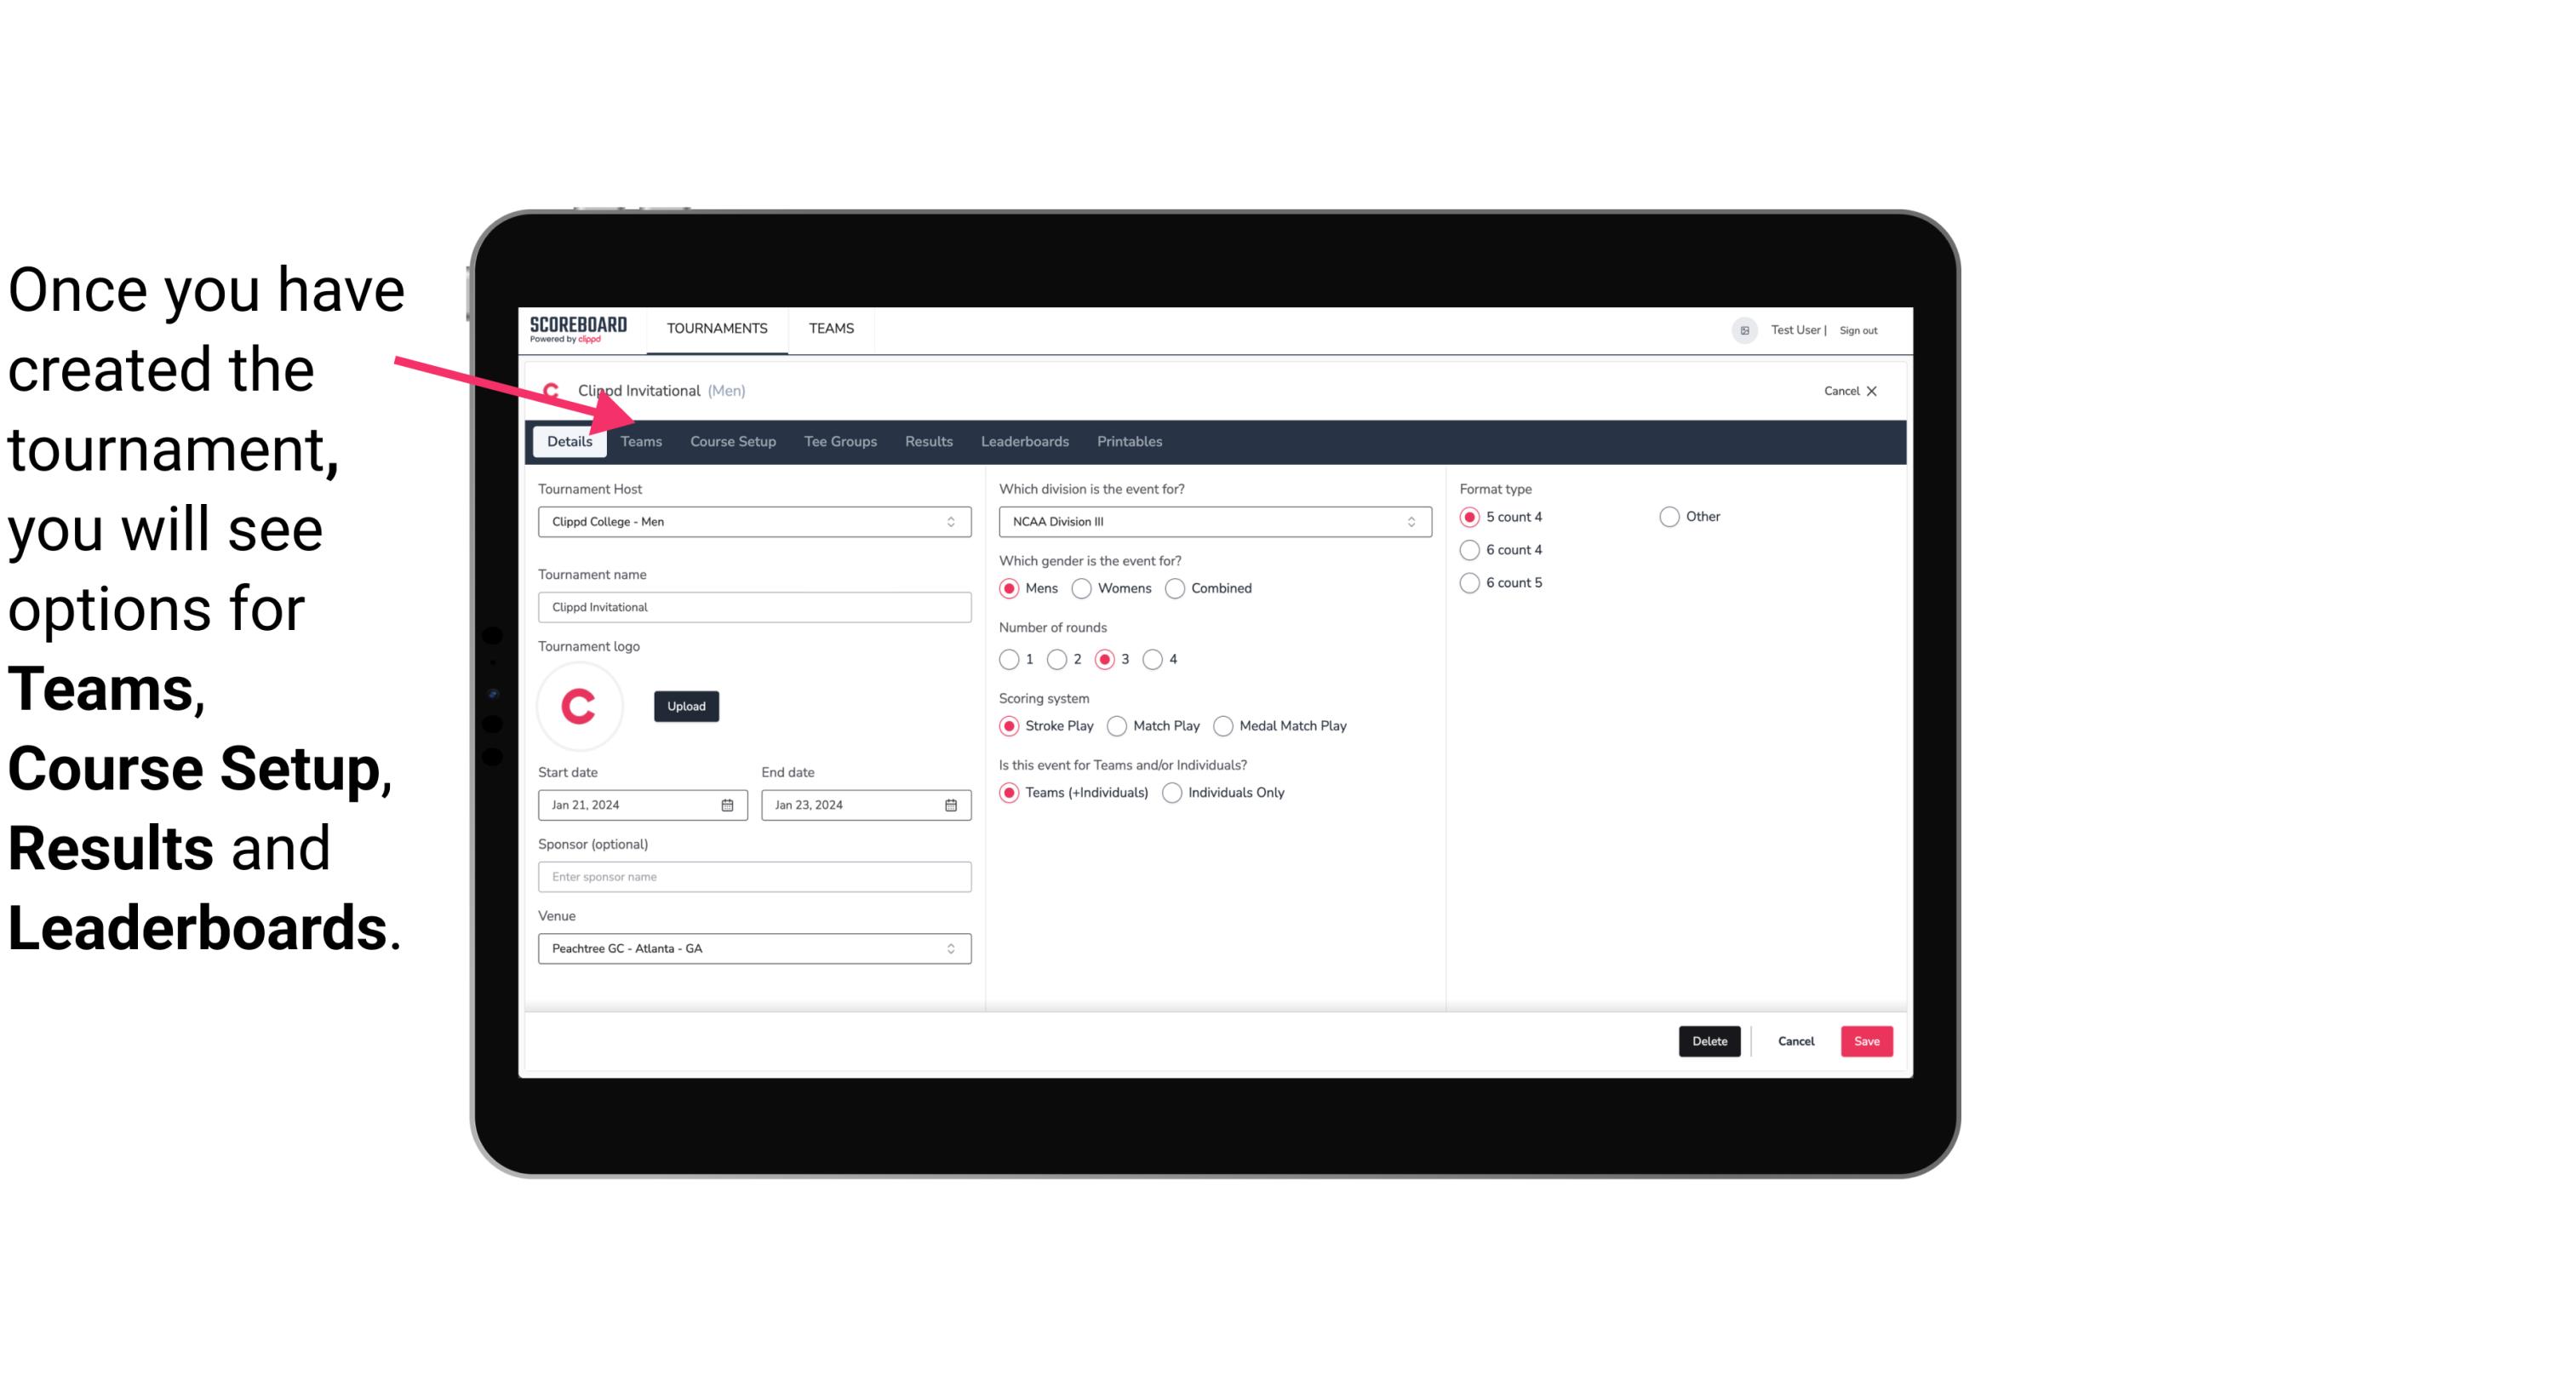
Task: Click the Tournament name input field
Action: [x=753, y=606]
